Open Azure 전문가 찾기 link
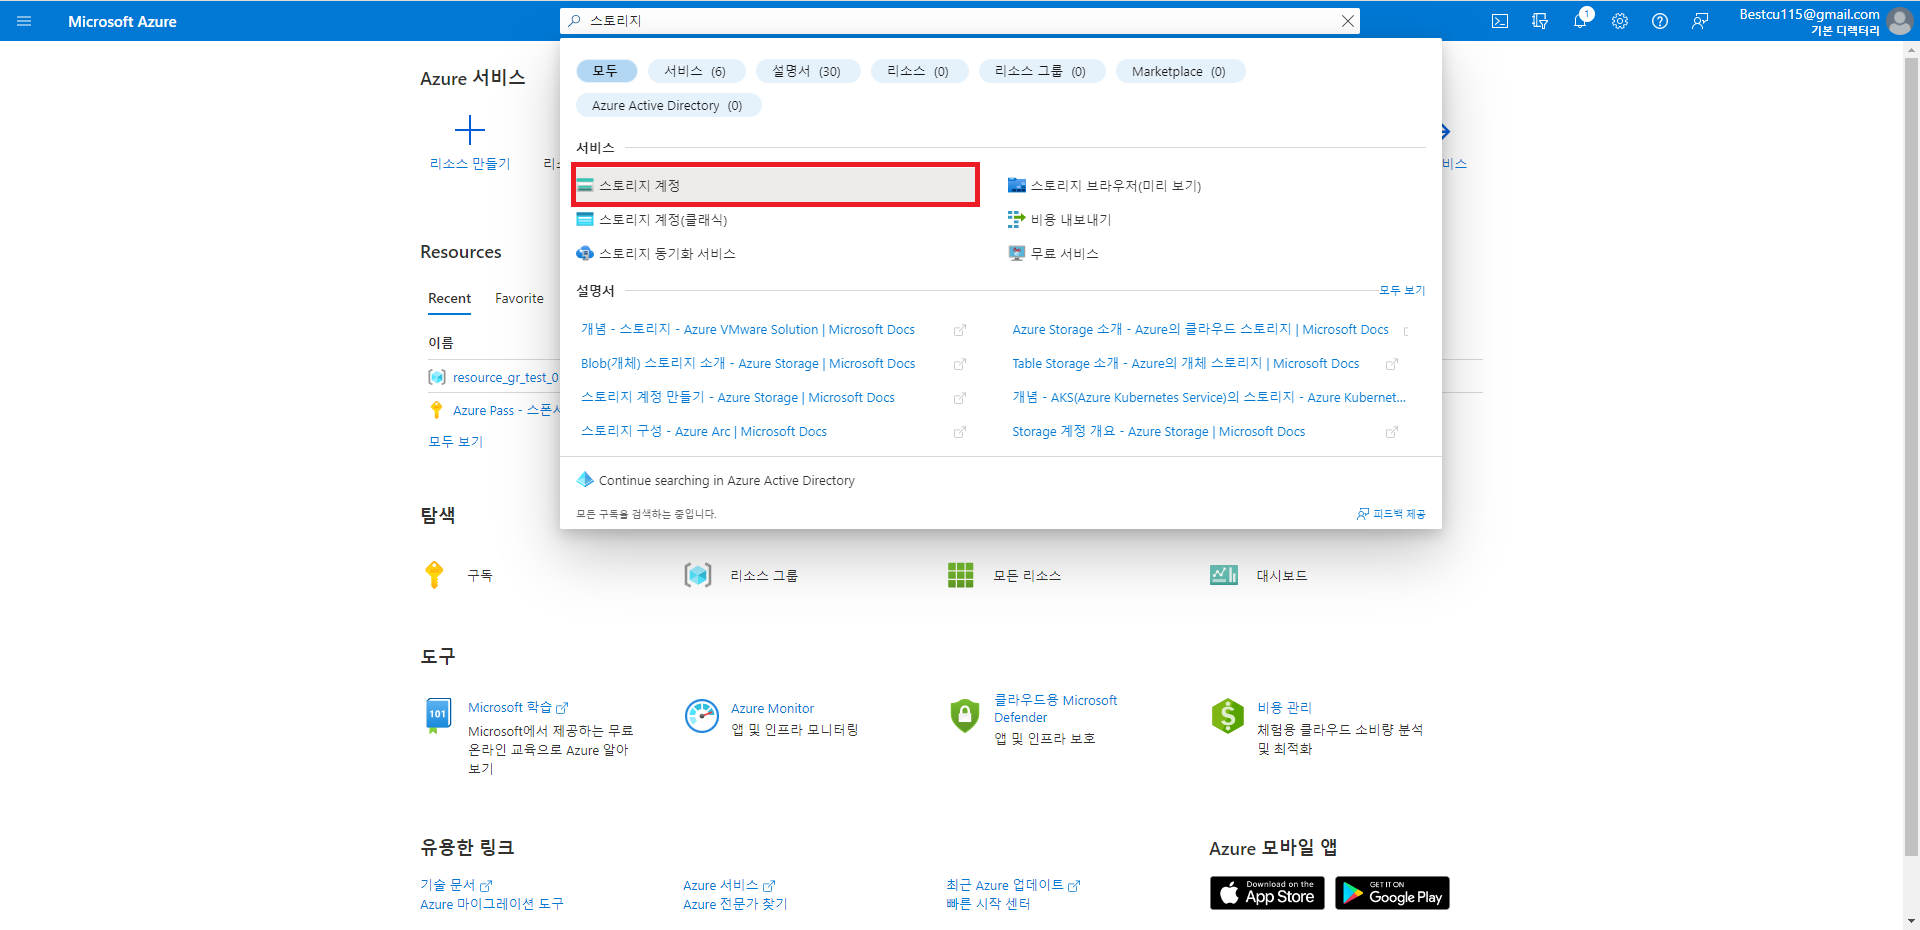This screenshot has width=1920, height=930. 735,904
